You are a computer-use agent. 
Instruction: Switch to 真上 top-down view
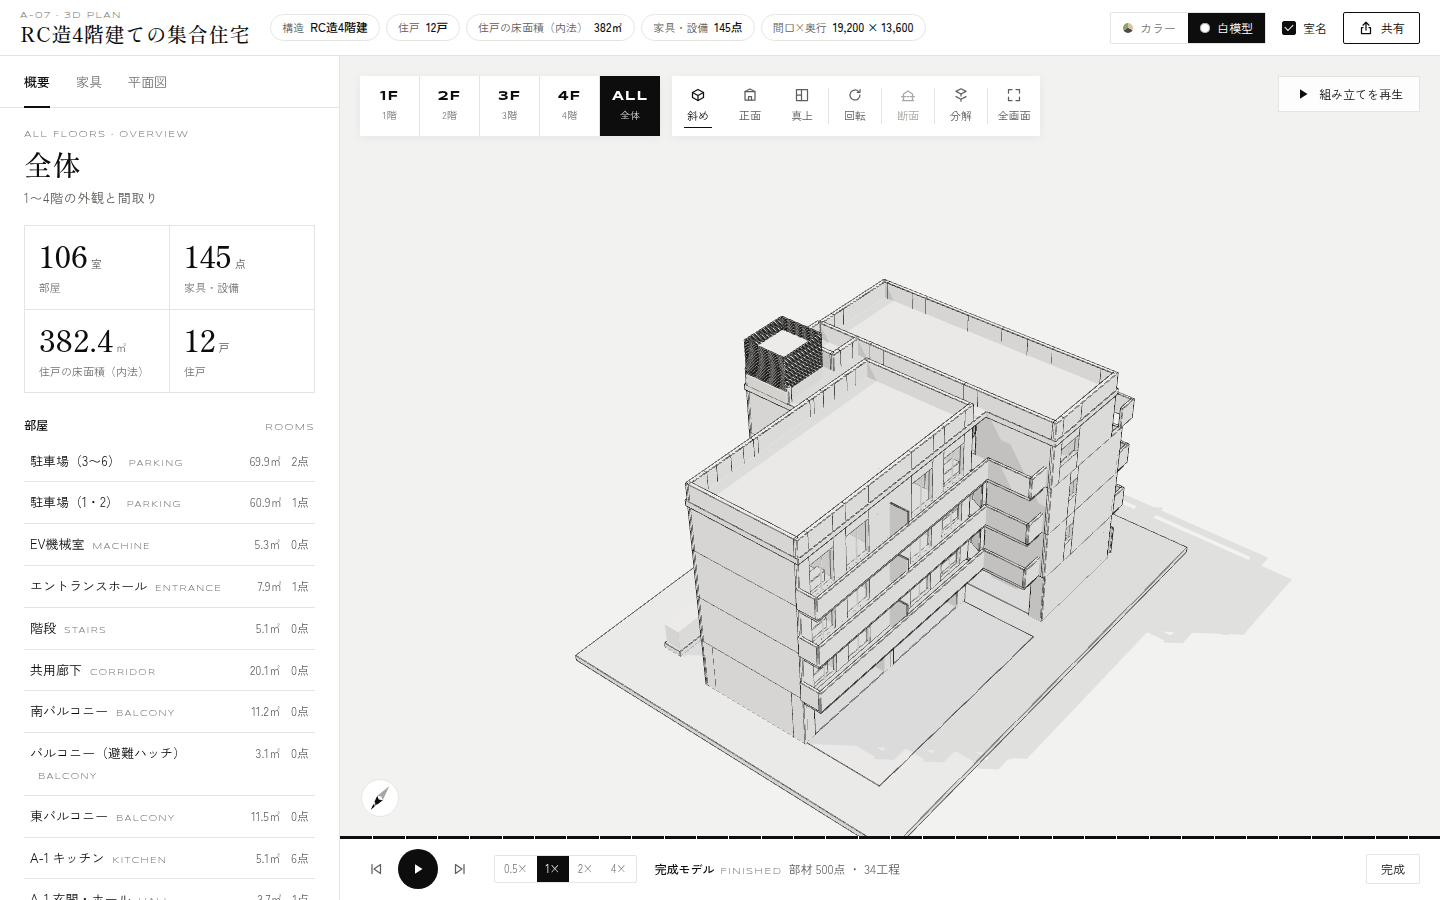pos(802,105)
